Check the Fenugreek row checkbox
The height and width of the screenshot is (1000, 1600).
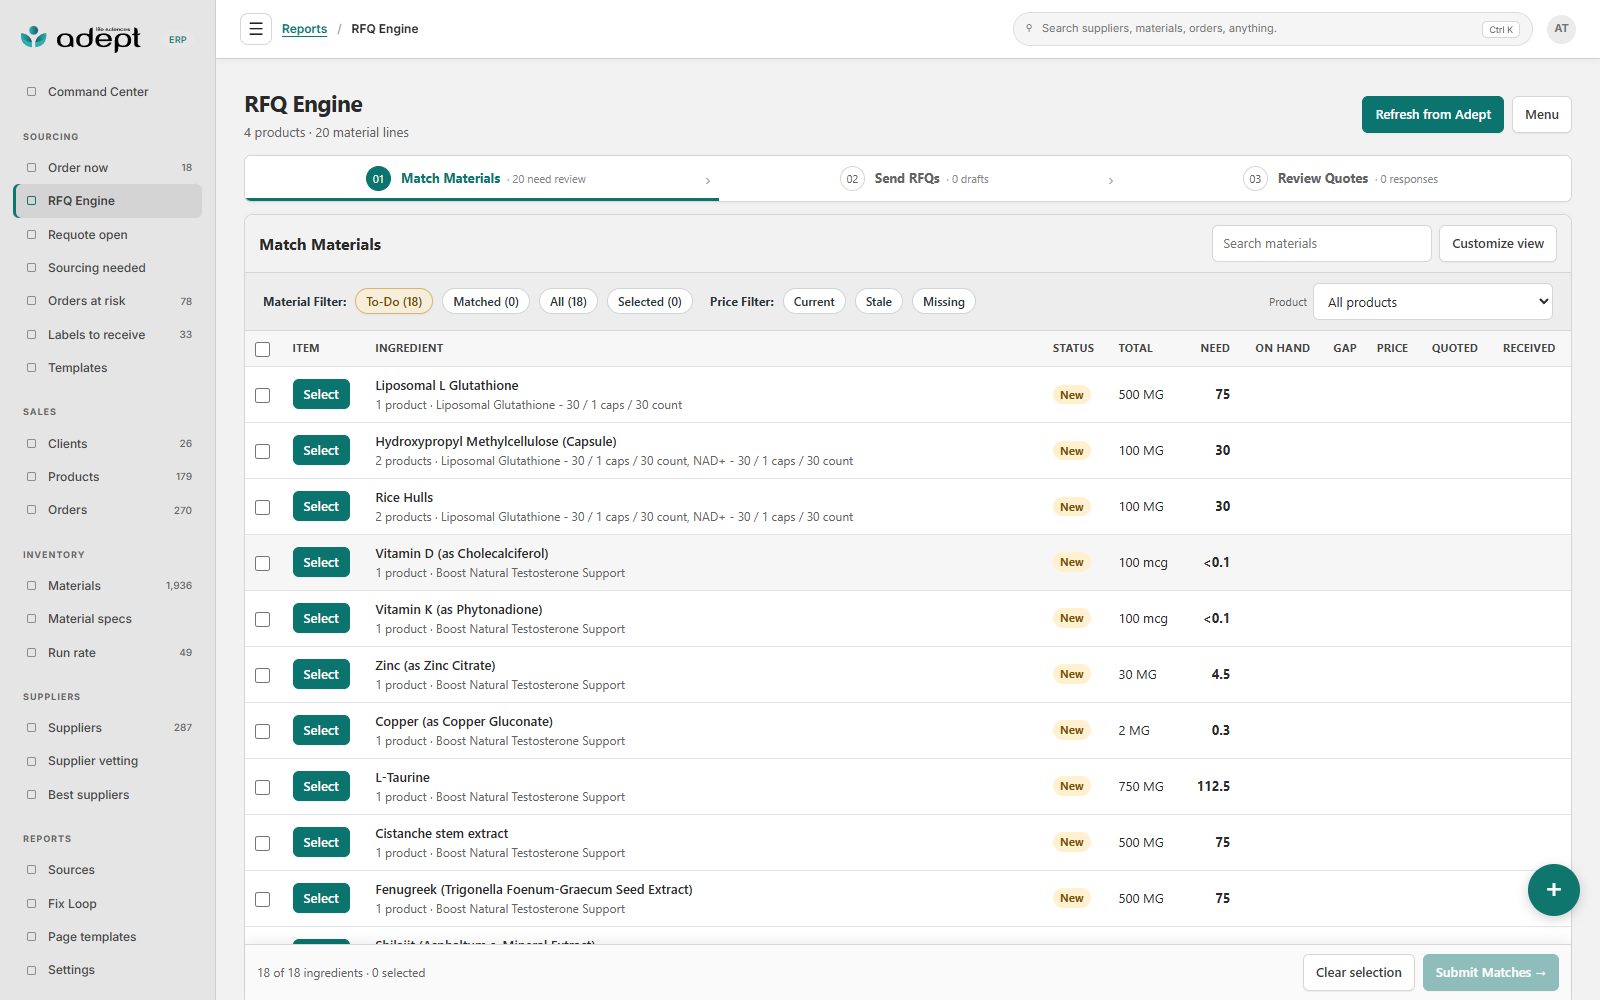click(263, 899)
